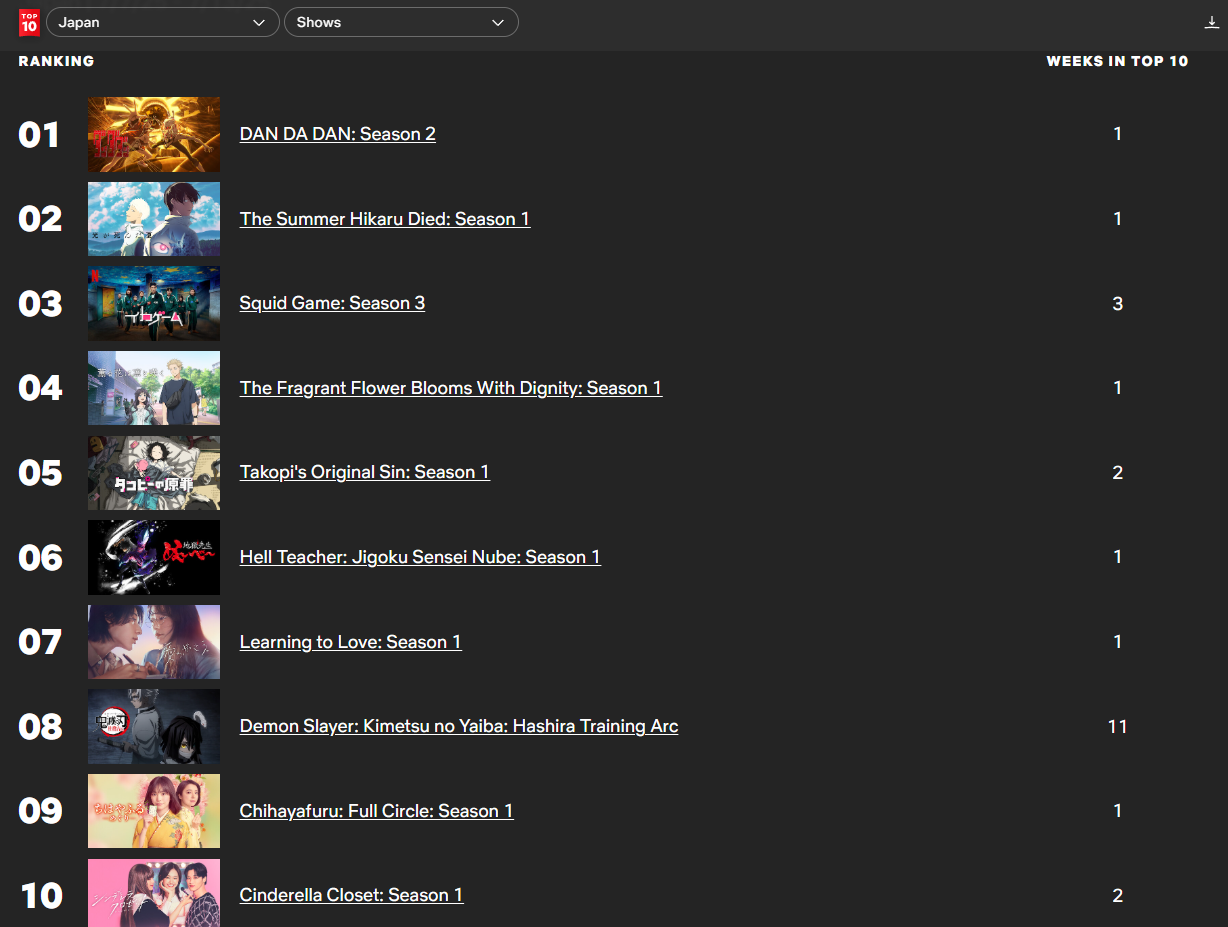The image size is (1228, 927).
Task: Click rank number 09
Action: click(x=40, y=811)
